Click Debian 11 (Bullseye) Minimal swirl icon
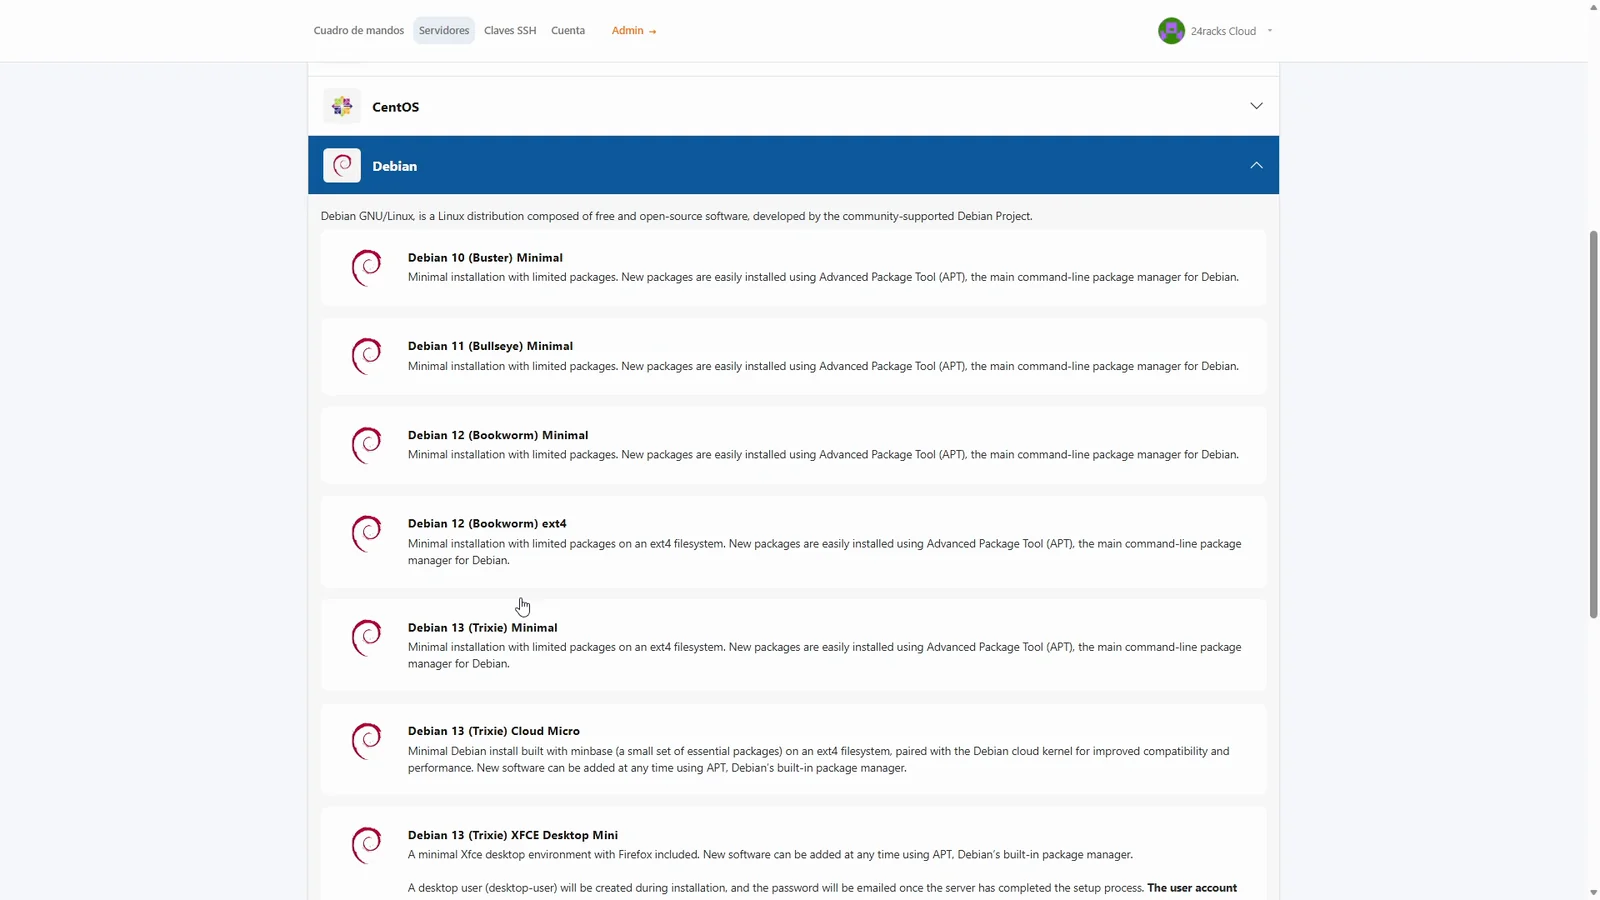The width and height of the screenshot is (1600, 900). click(367, 356)
